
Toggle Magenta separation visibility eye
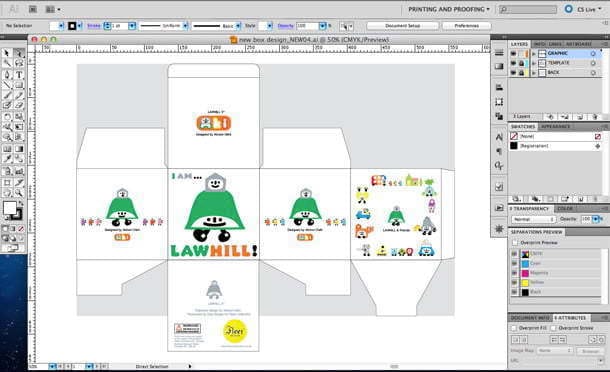514,273
